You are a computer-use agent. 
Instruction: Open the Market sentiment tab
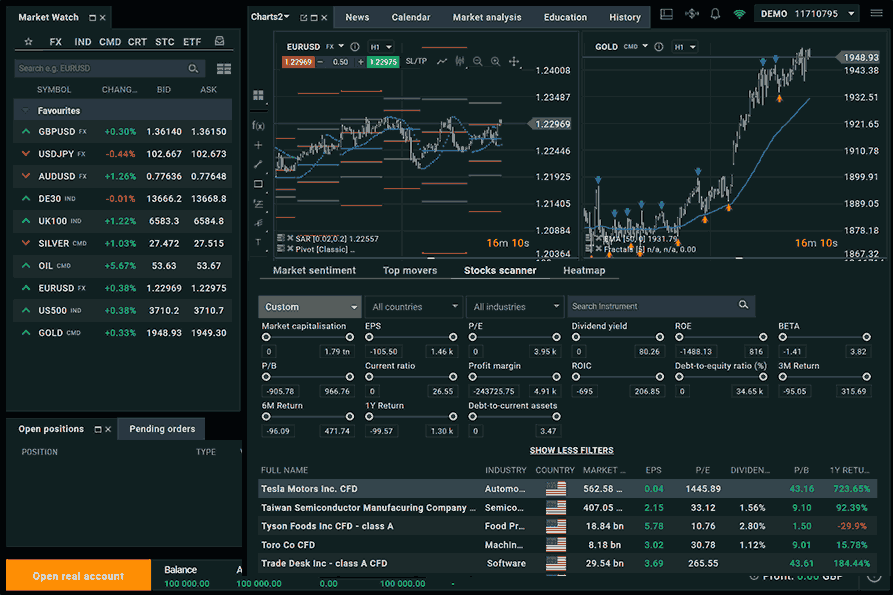point(314,270)
